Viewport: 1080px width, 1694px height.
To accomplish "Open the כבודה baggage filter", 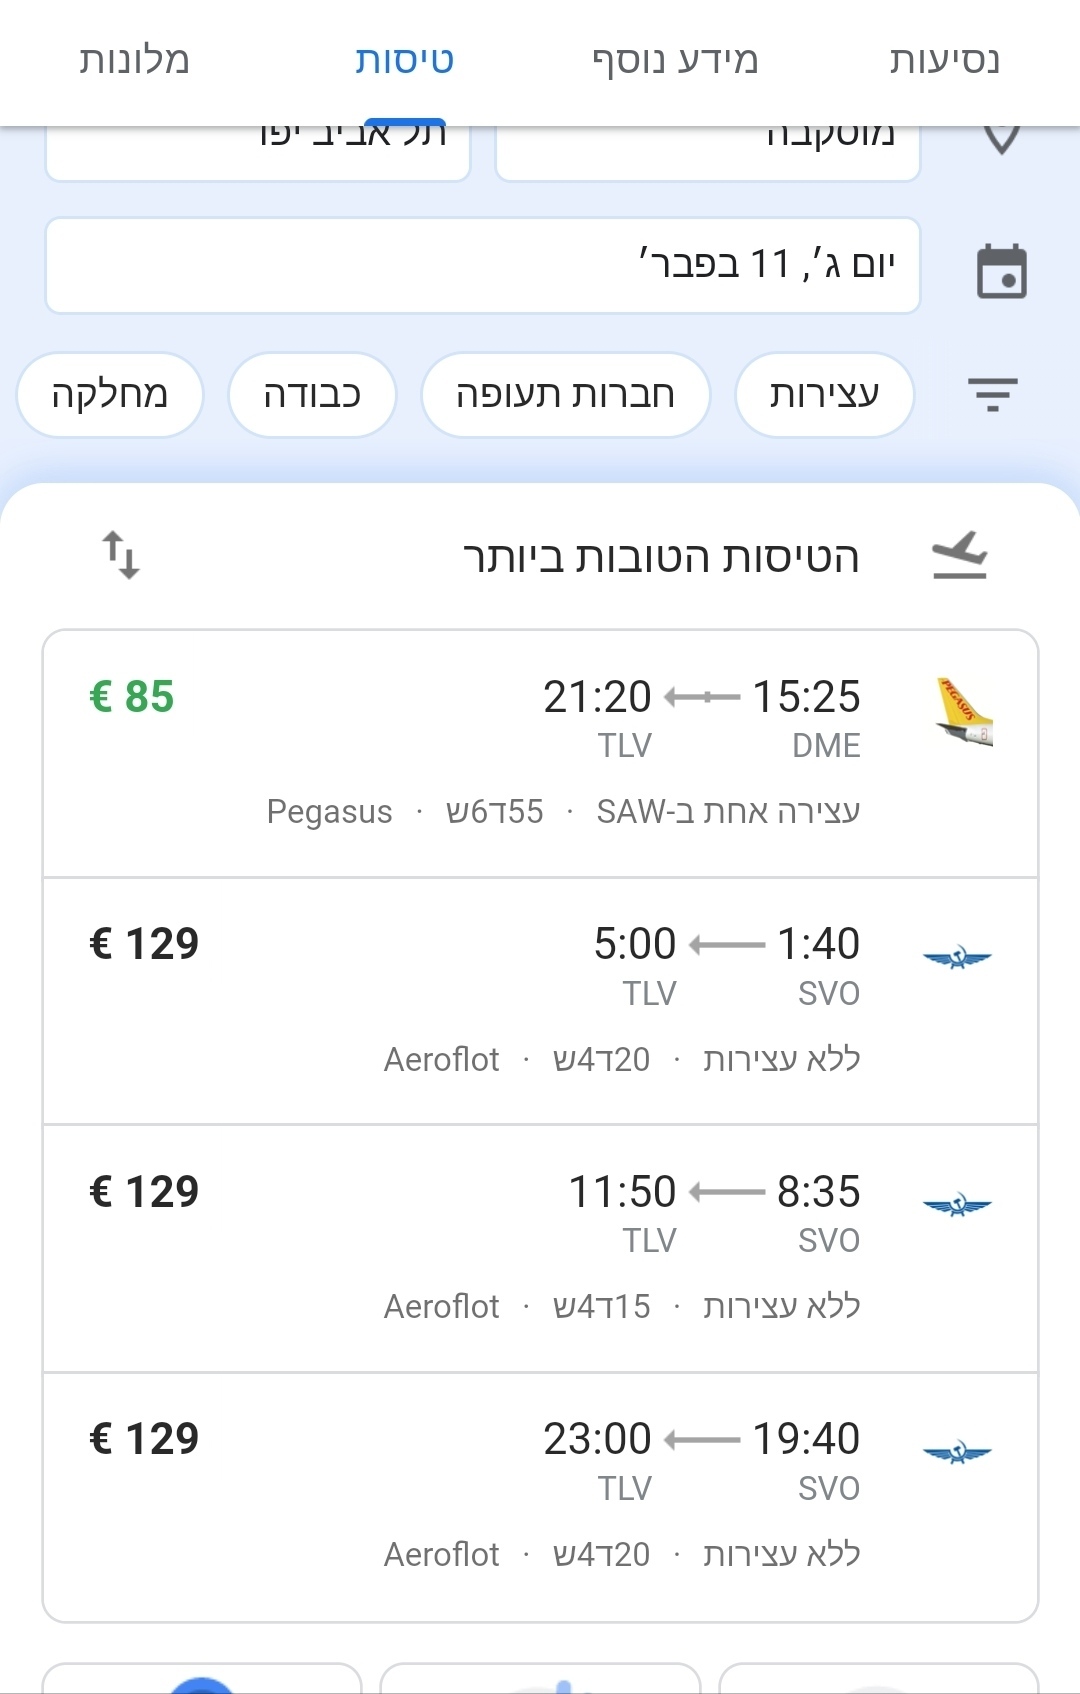I will coord(312,395).
